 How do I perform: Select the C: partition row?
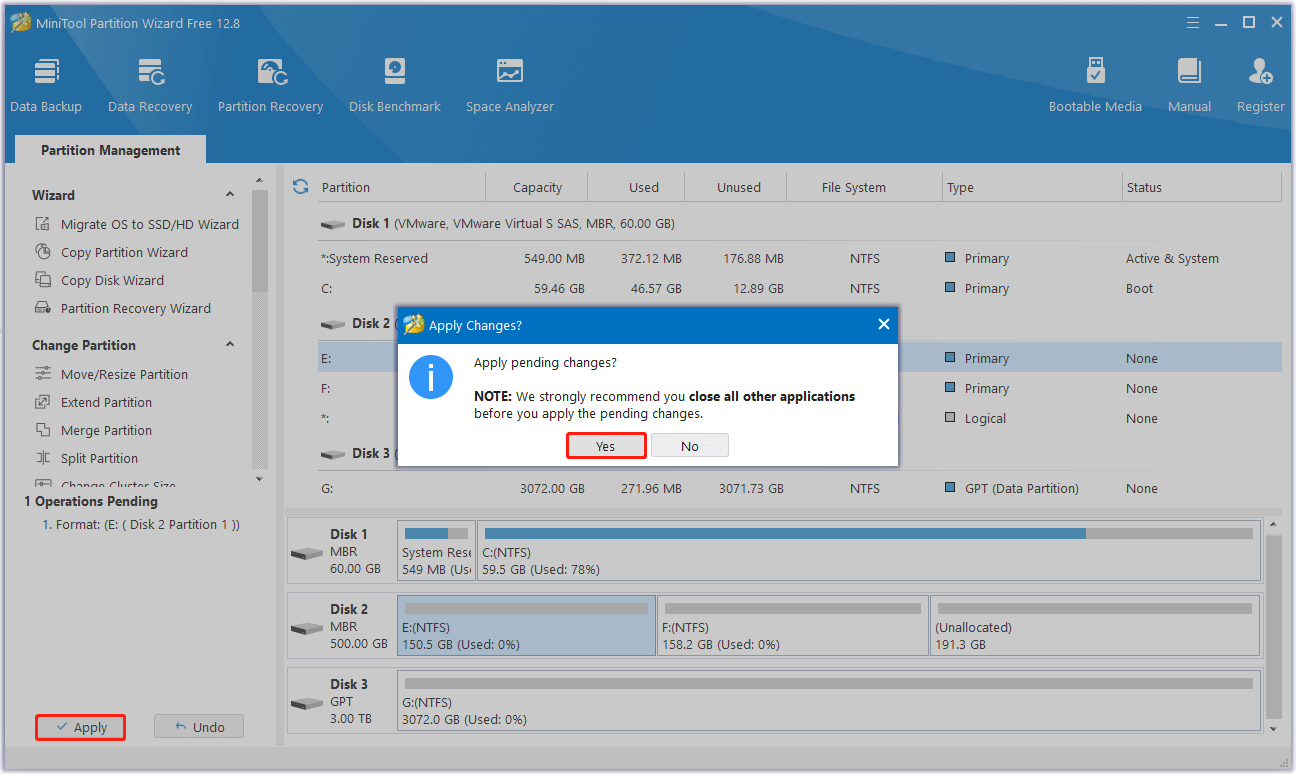[799, 288]
